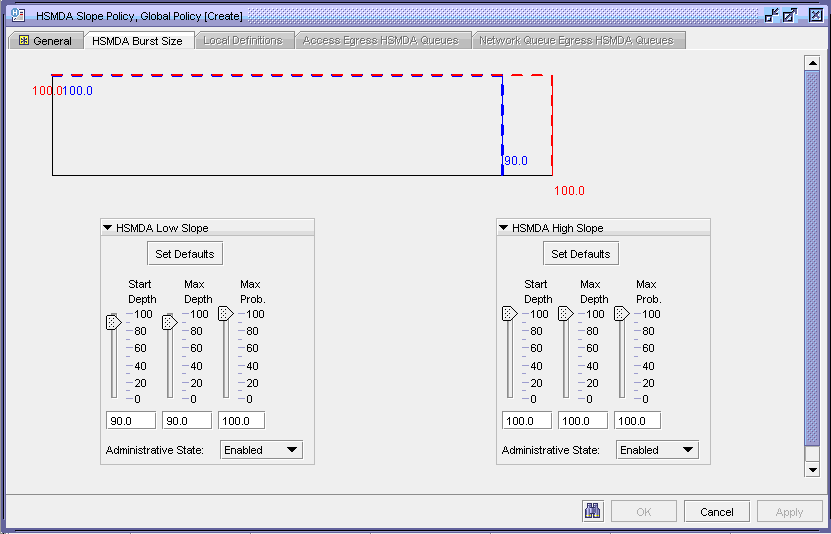
Task: Click the maximize window icon
Action: (790, 15)
